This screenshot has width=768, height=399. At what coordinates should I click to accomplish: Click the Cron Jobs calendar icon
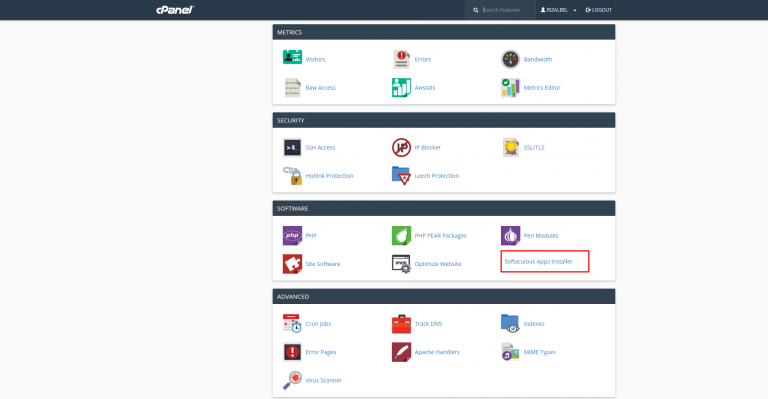tap(292, 324)
